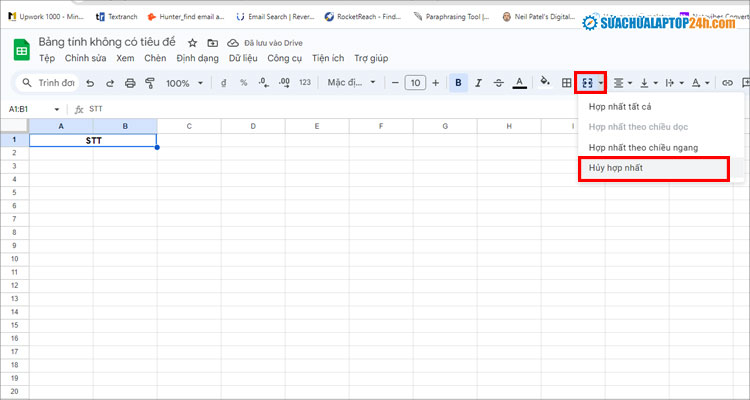Select Hợp nhất tất cả option
750x400 pixels.
(620, 106)
